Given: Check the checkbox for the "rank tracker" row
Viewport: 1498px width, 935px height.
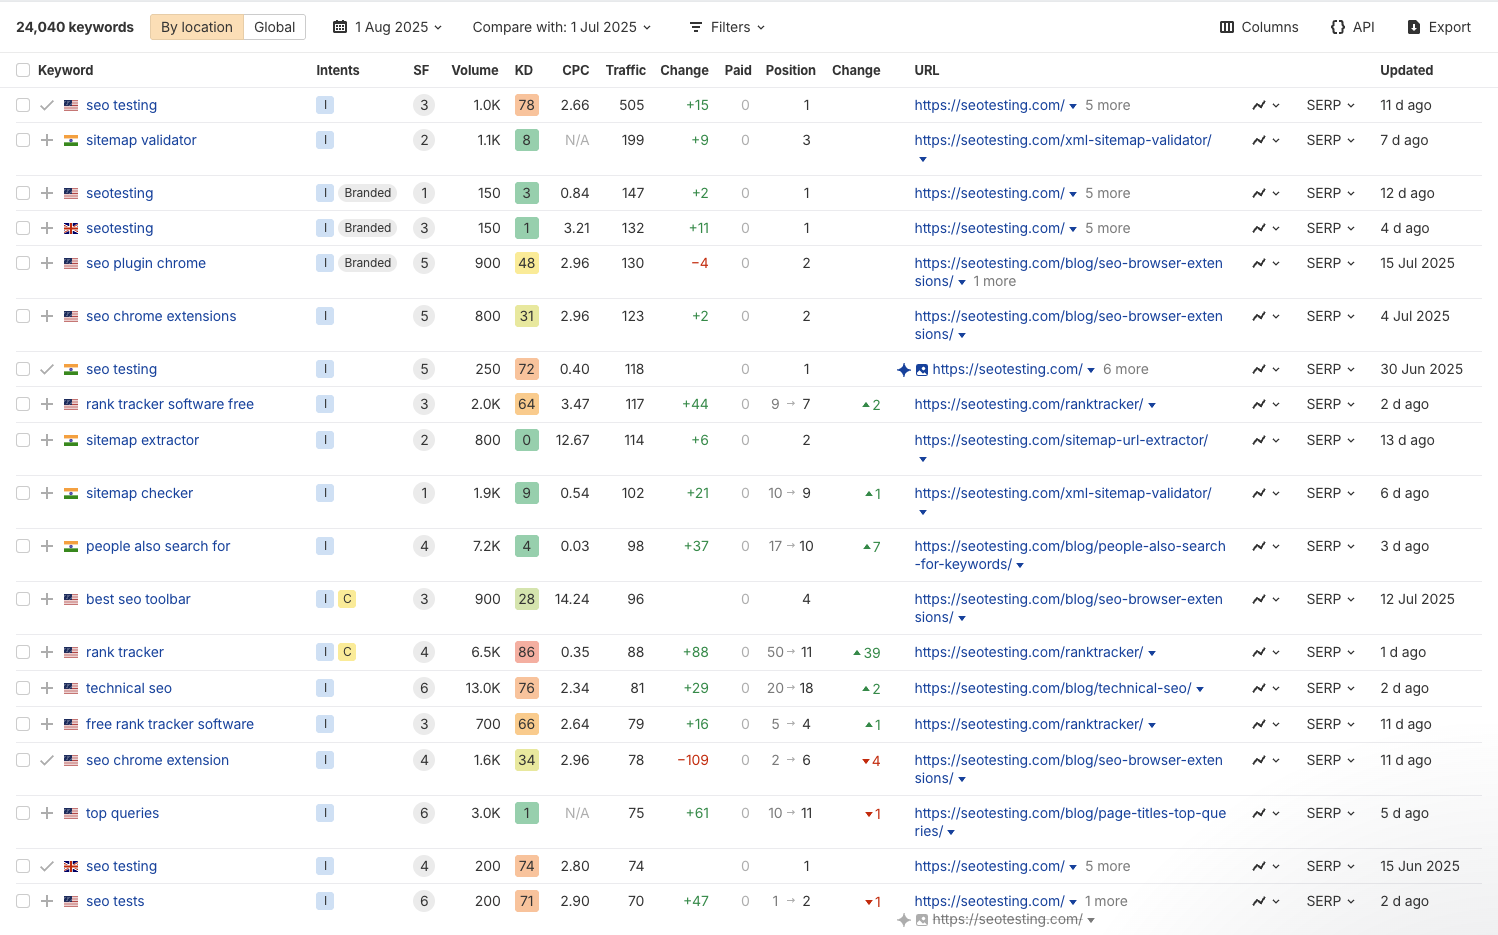Looking at the screenshot, I should pos(22,652).
